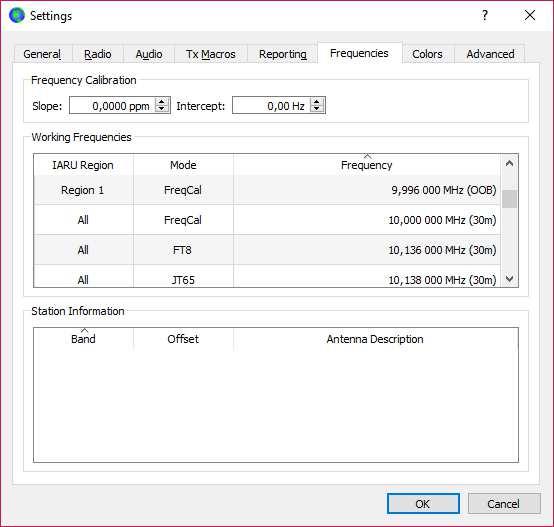The width and height of the screenshot is (554, 527).
Task: Click FreqCal mode in the 10,000 000 MHz row
Action: click(183, 220)
